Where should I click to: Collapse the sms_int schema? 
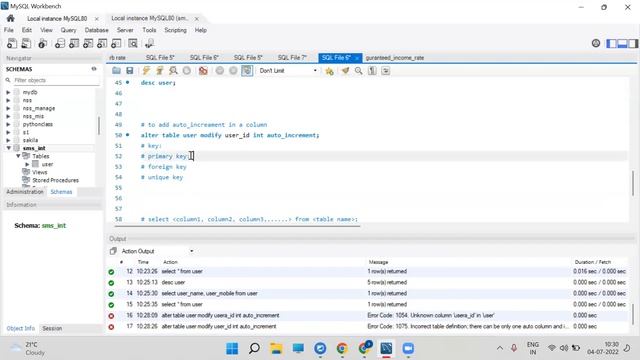pos(8,148)
